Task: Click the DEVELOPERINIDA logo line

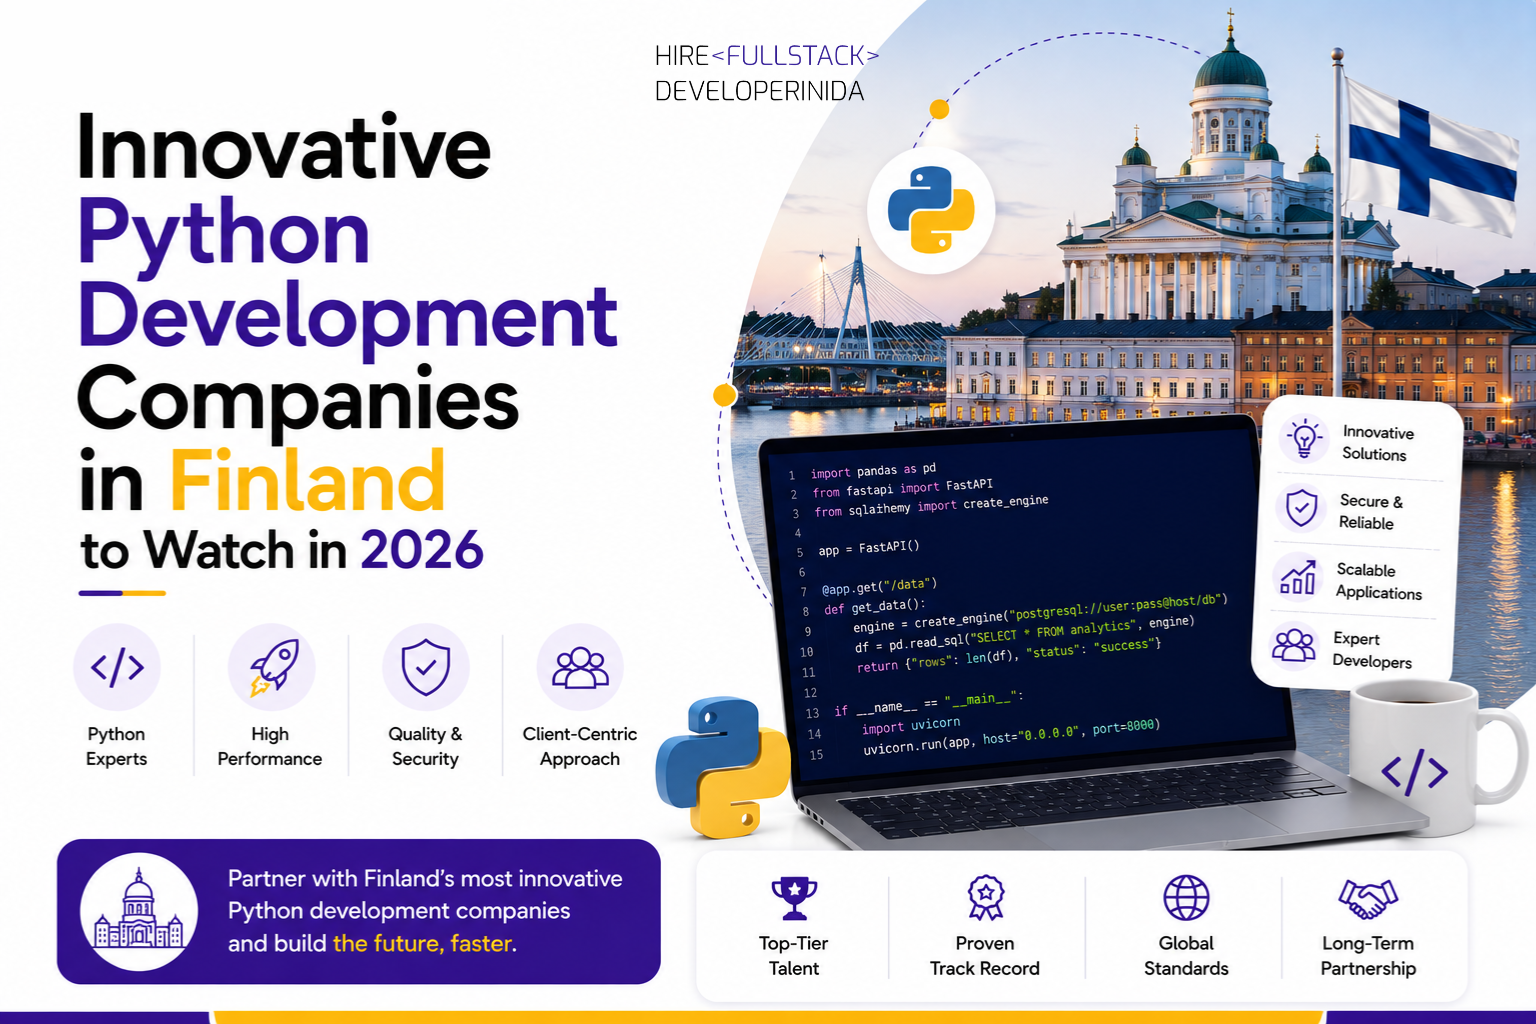Action: coord(759,91)
